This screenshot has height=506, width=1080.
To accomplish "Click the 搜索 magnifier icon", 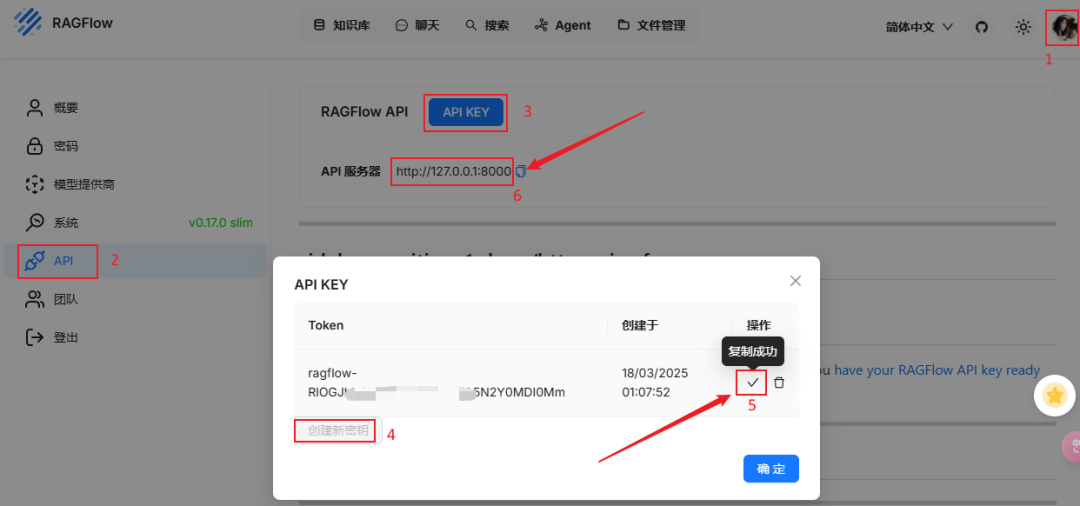I will pos(471,25).
